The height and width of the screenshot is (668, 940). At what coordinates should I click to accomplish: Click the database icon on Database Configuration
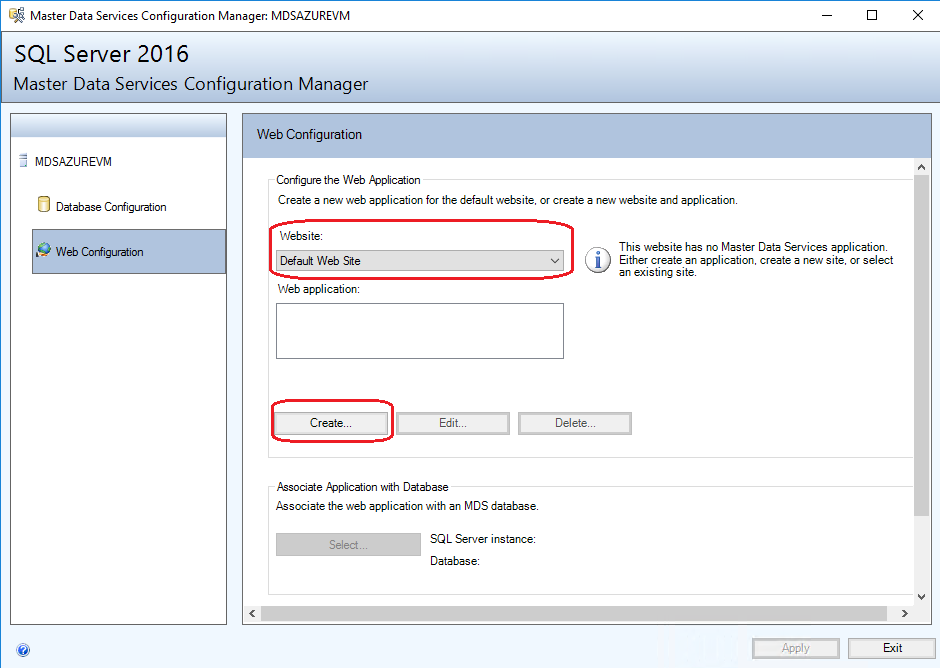(42, 206)
